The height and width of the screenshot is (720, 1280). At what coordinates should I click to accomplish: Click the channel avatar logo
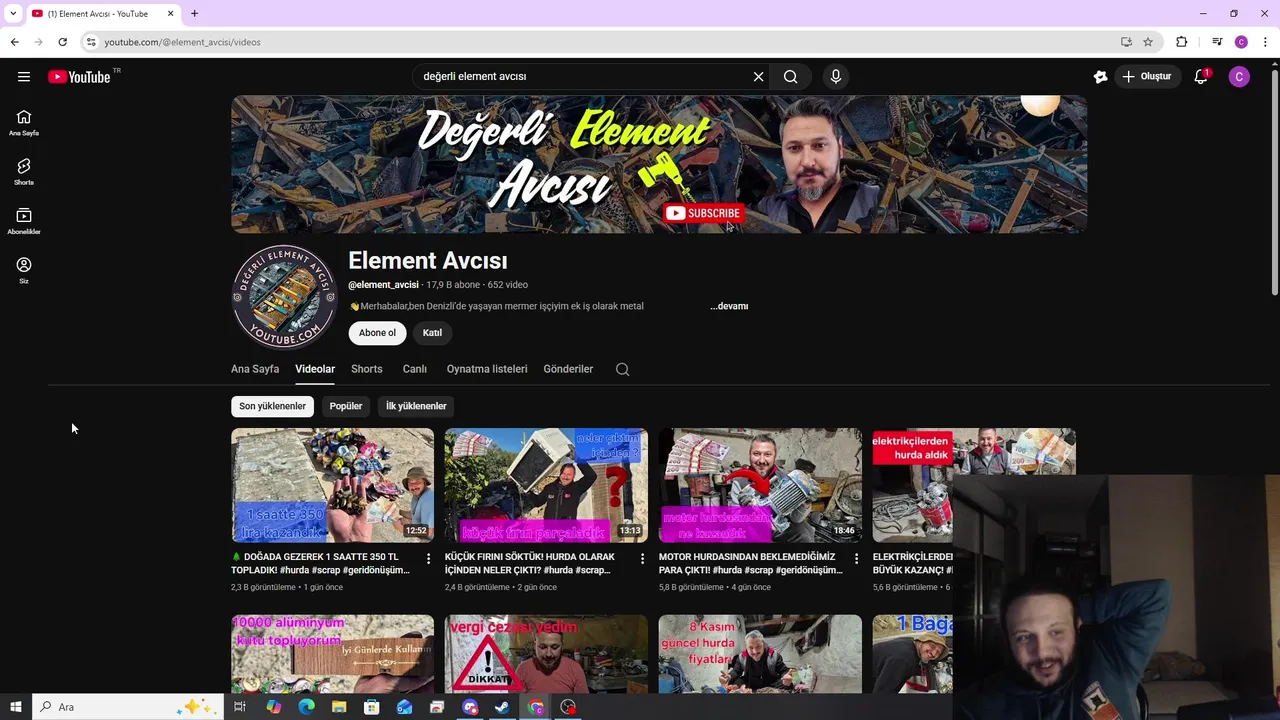pyautogui.click(x=284, y=297)
